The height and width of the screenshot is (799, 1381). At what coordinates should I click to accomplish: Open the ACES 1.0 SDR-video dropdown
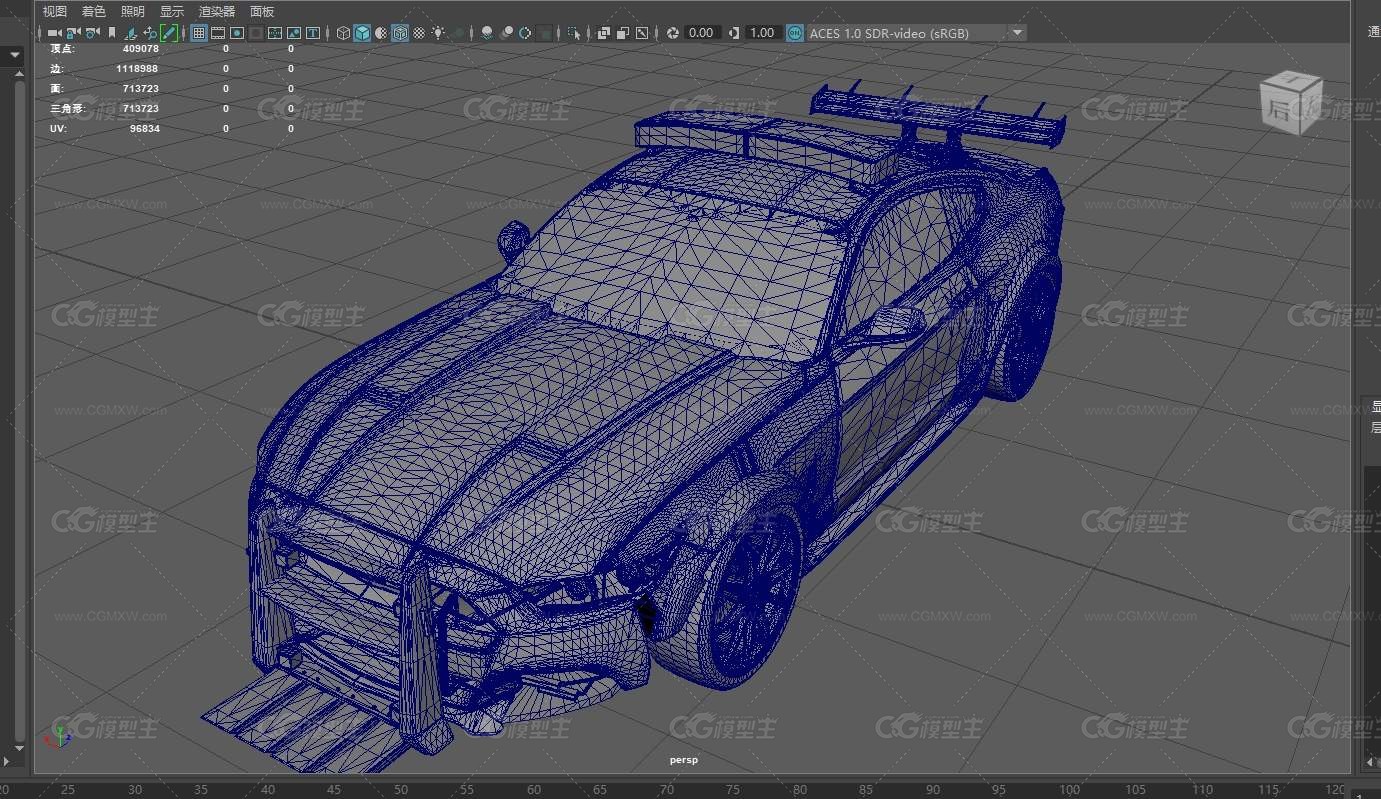pyautogui.click(x=916, y=33)
